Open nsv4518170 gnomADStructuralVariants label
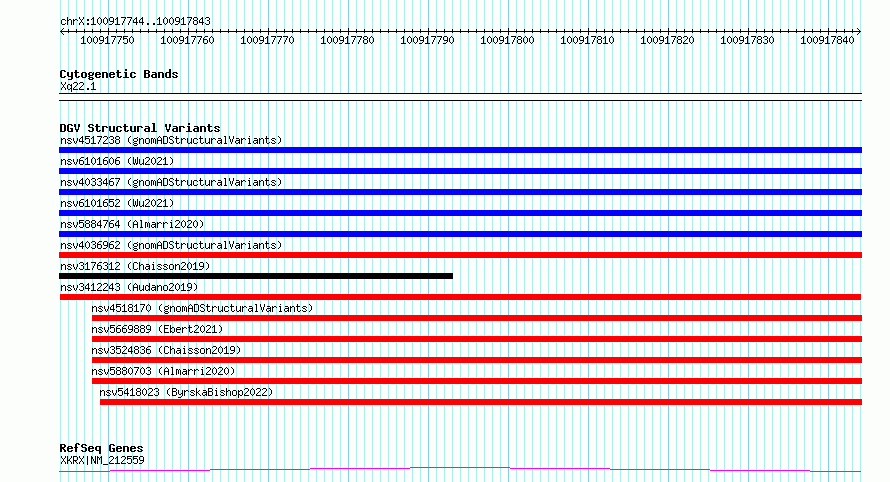890x482 pixels. click(x=202, y=308)
